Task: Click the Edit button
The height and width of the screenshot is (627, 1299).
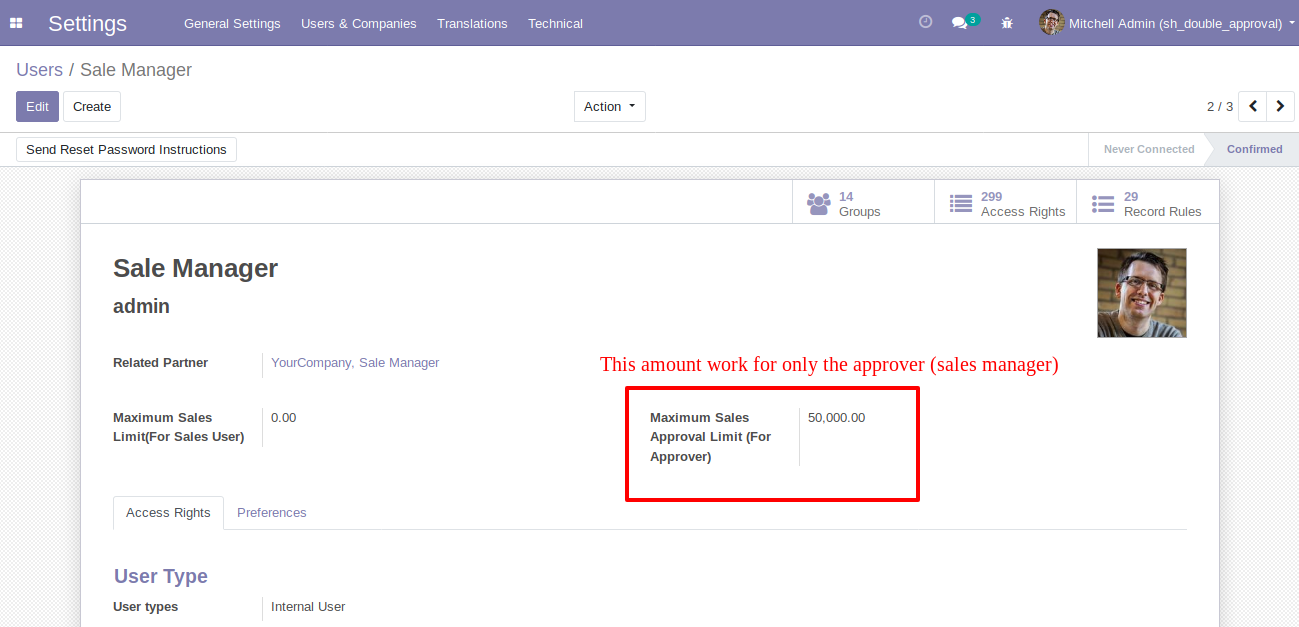Action: point(37,107)
